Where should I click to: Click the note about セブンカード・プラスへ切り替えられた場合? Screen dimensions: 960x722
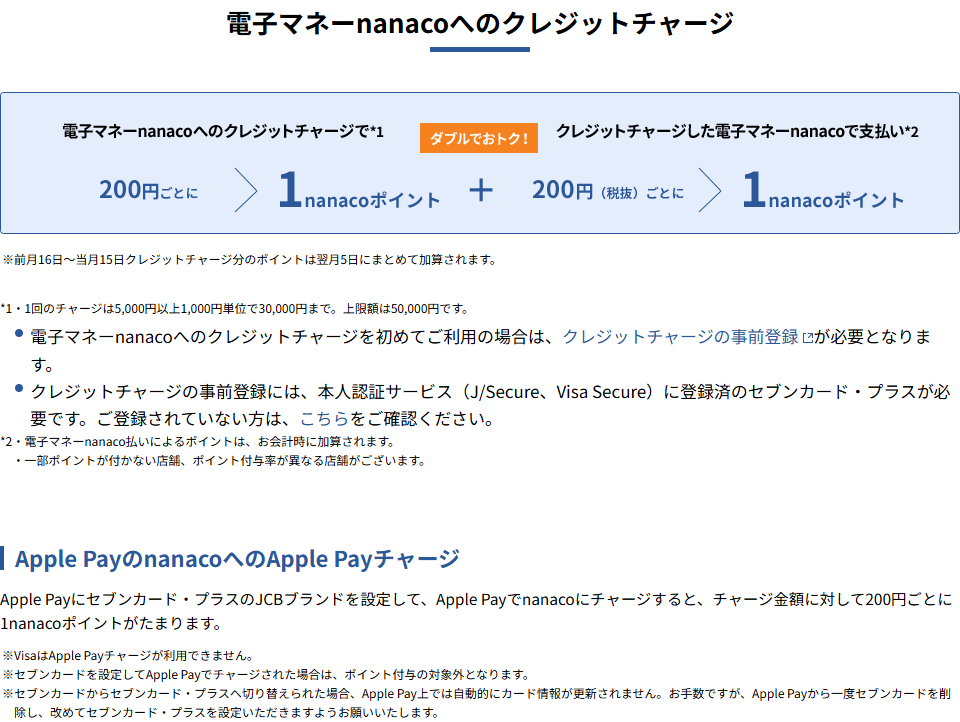click(x=476, y=703)
